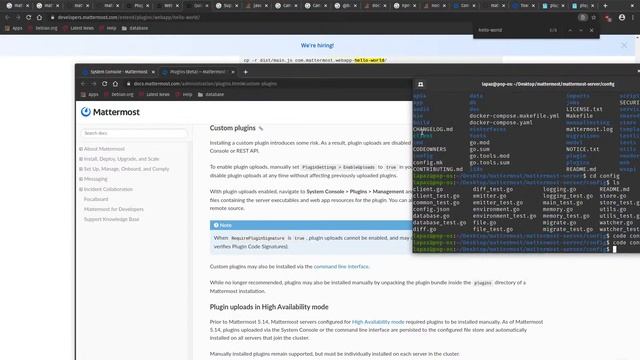Open 'Focalboard' sidebar link

96,199
